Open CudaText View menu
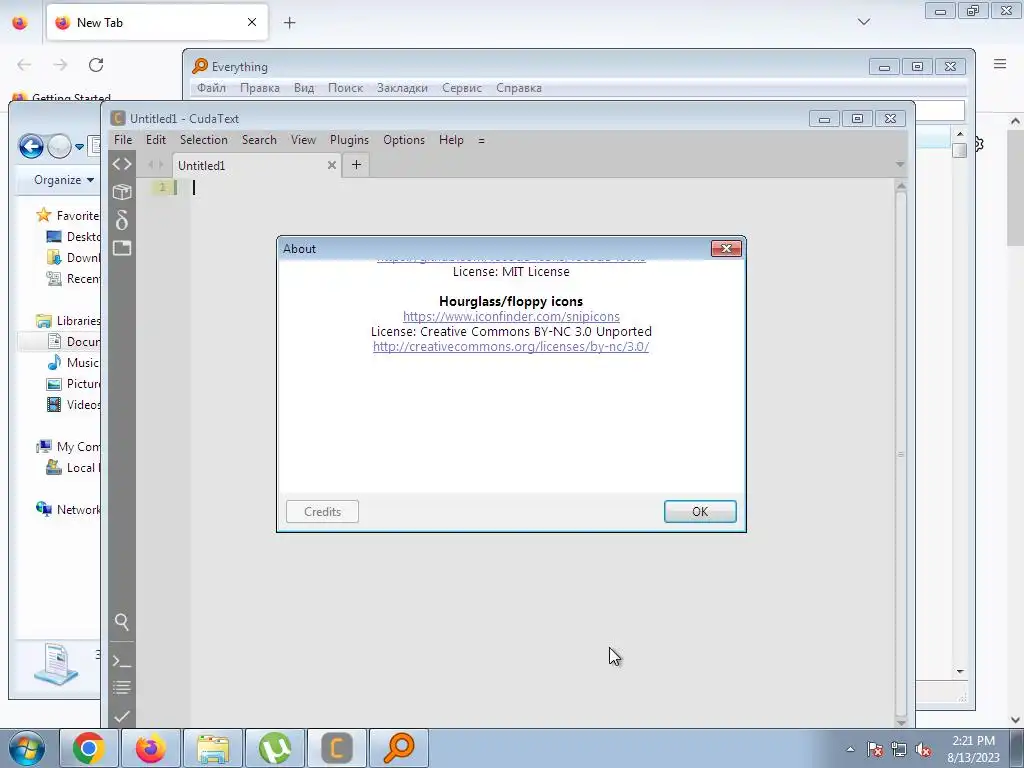The image size is (1024, 768). tap(303, 140)
